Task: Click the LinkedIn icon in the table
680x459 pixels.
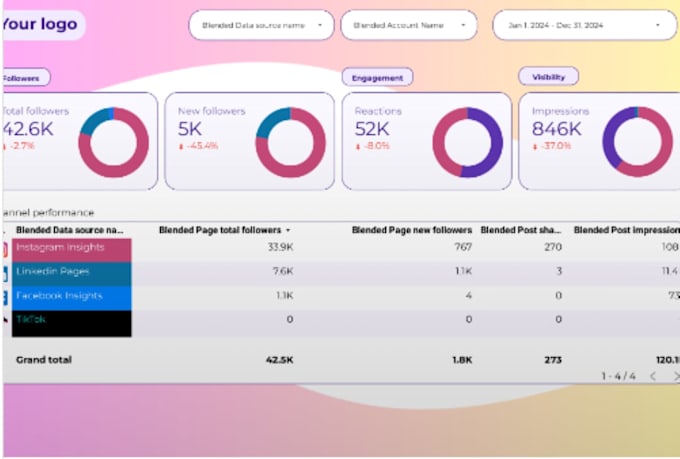Action: point(5,274)
